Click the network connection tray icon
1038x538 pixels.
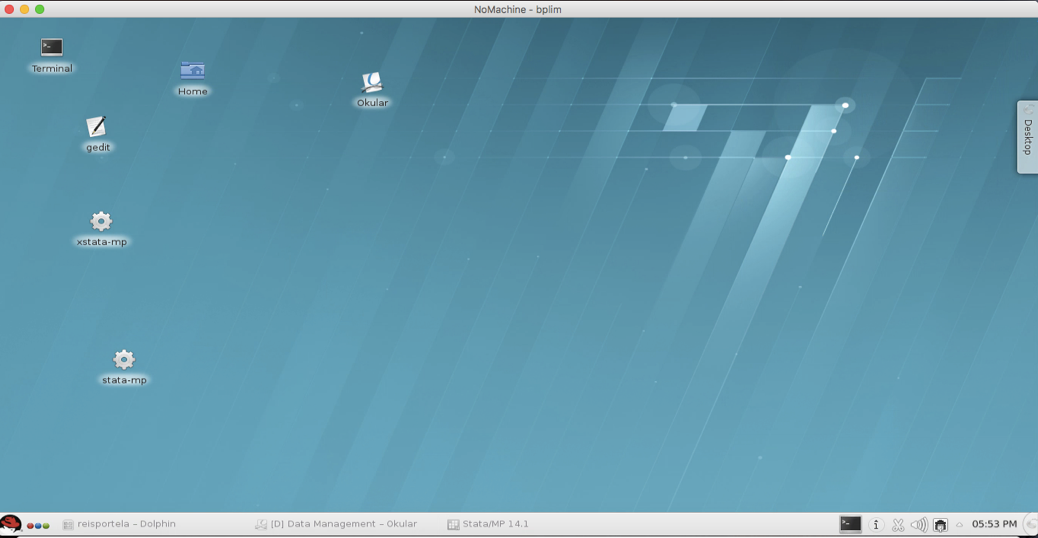click(940, 524)
